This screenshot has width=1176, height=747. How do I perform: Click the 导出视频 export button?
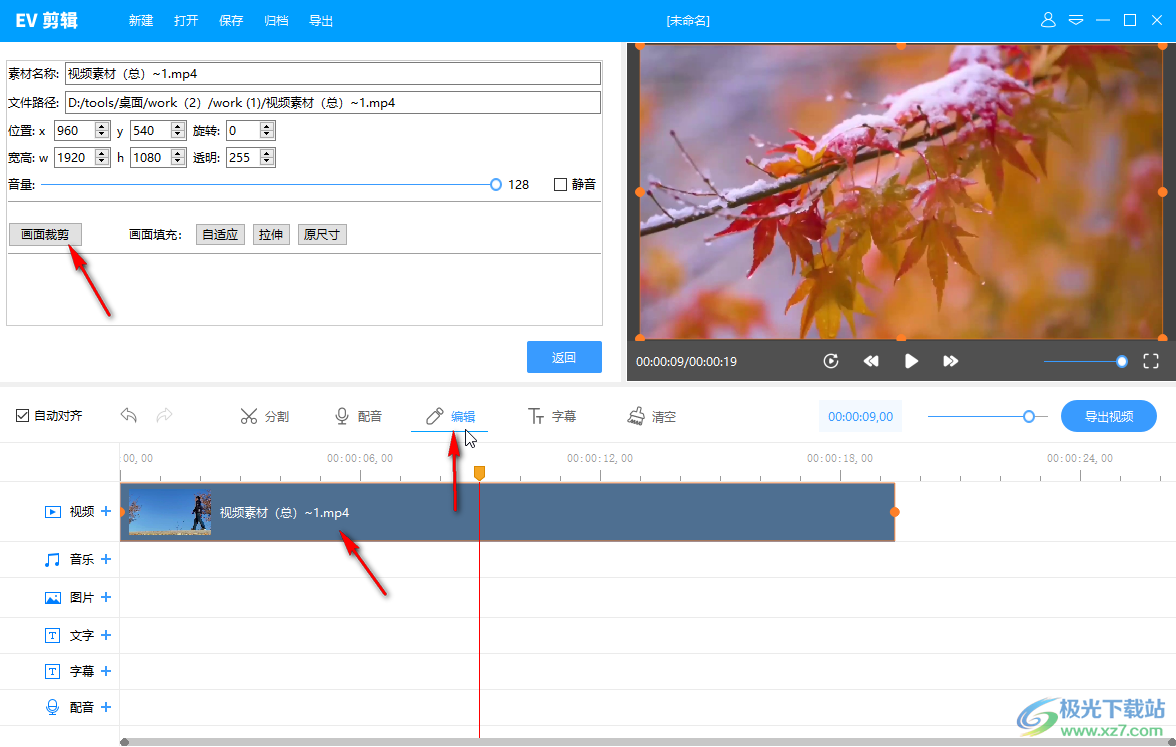coord(1108,416)
